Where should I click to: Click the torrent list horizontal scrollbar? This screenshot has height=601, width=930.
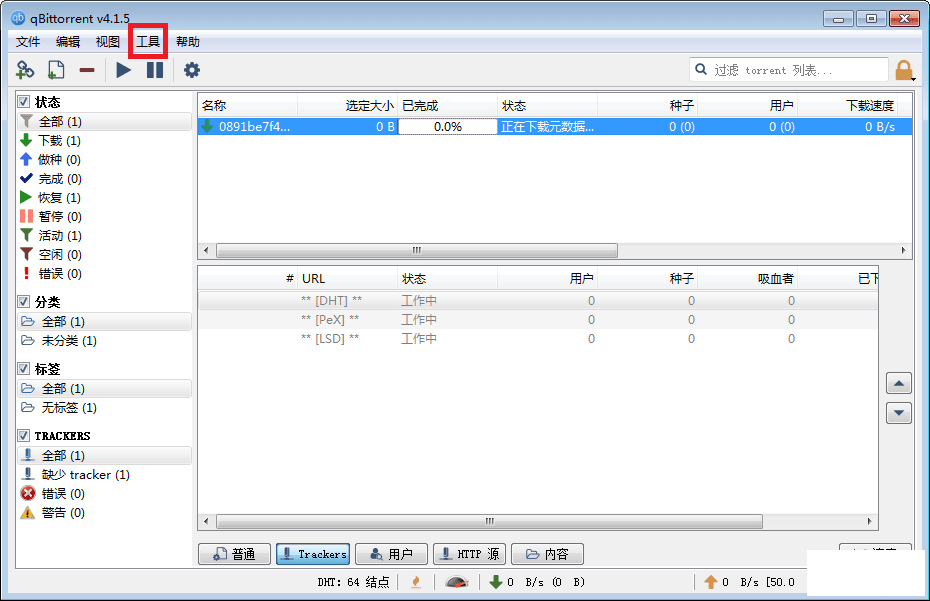coord(417,250)
